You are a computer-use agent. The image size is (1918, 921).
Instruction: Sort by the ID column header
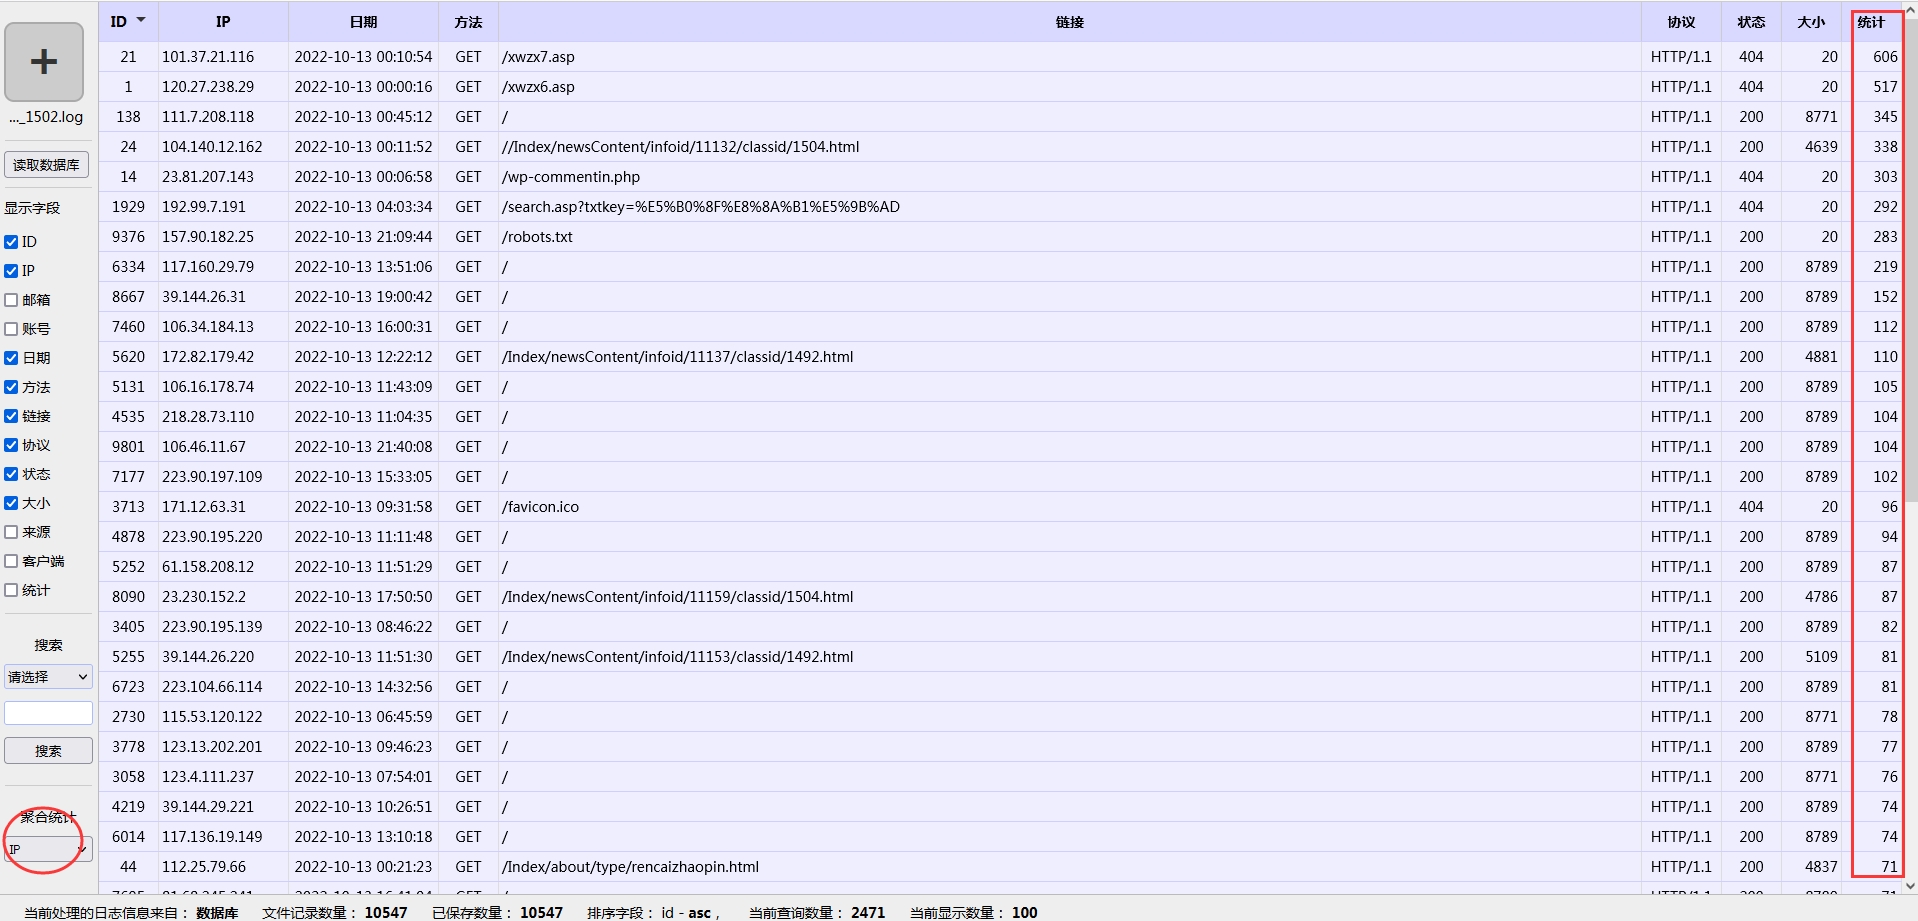coord(127,21)
